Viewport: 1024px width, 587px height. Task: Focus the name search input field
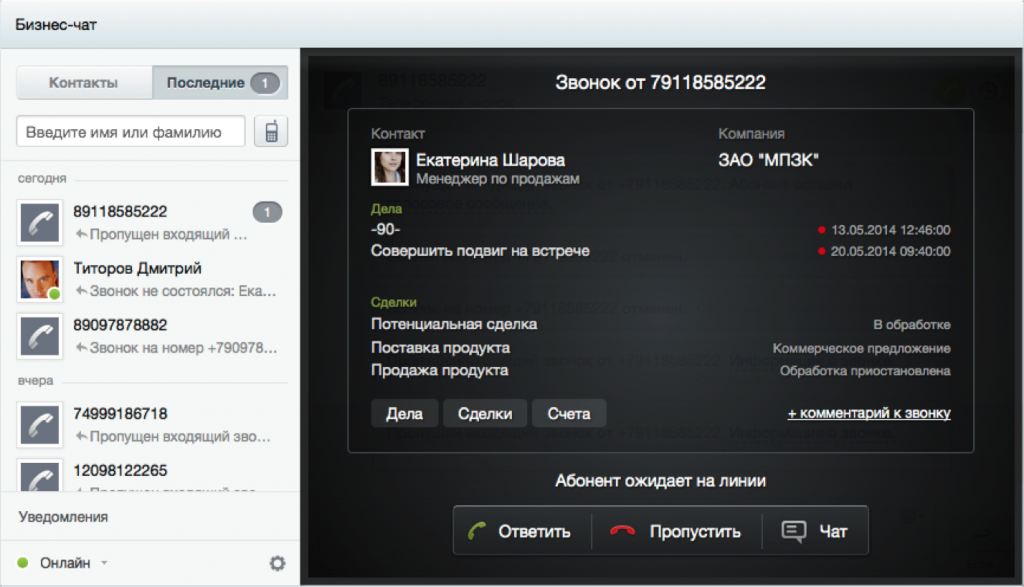(131, 131)
